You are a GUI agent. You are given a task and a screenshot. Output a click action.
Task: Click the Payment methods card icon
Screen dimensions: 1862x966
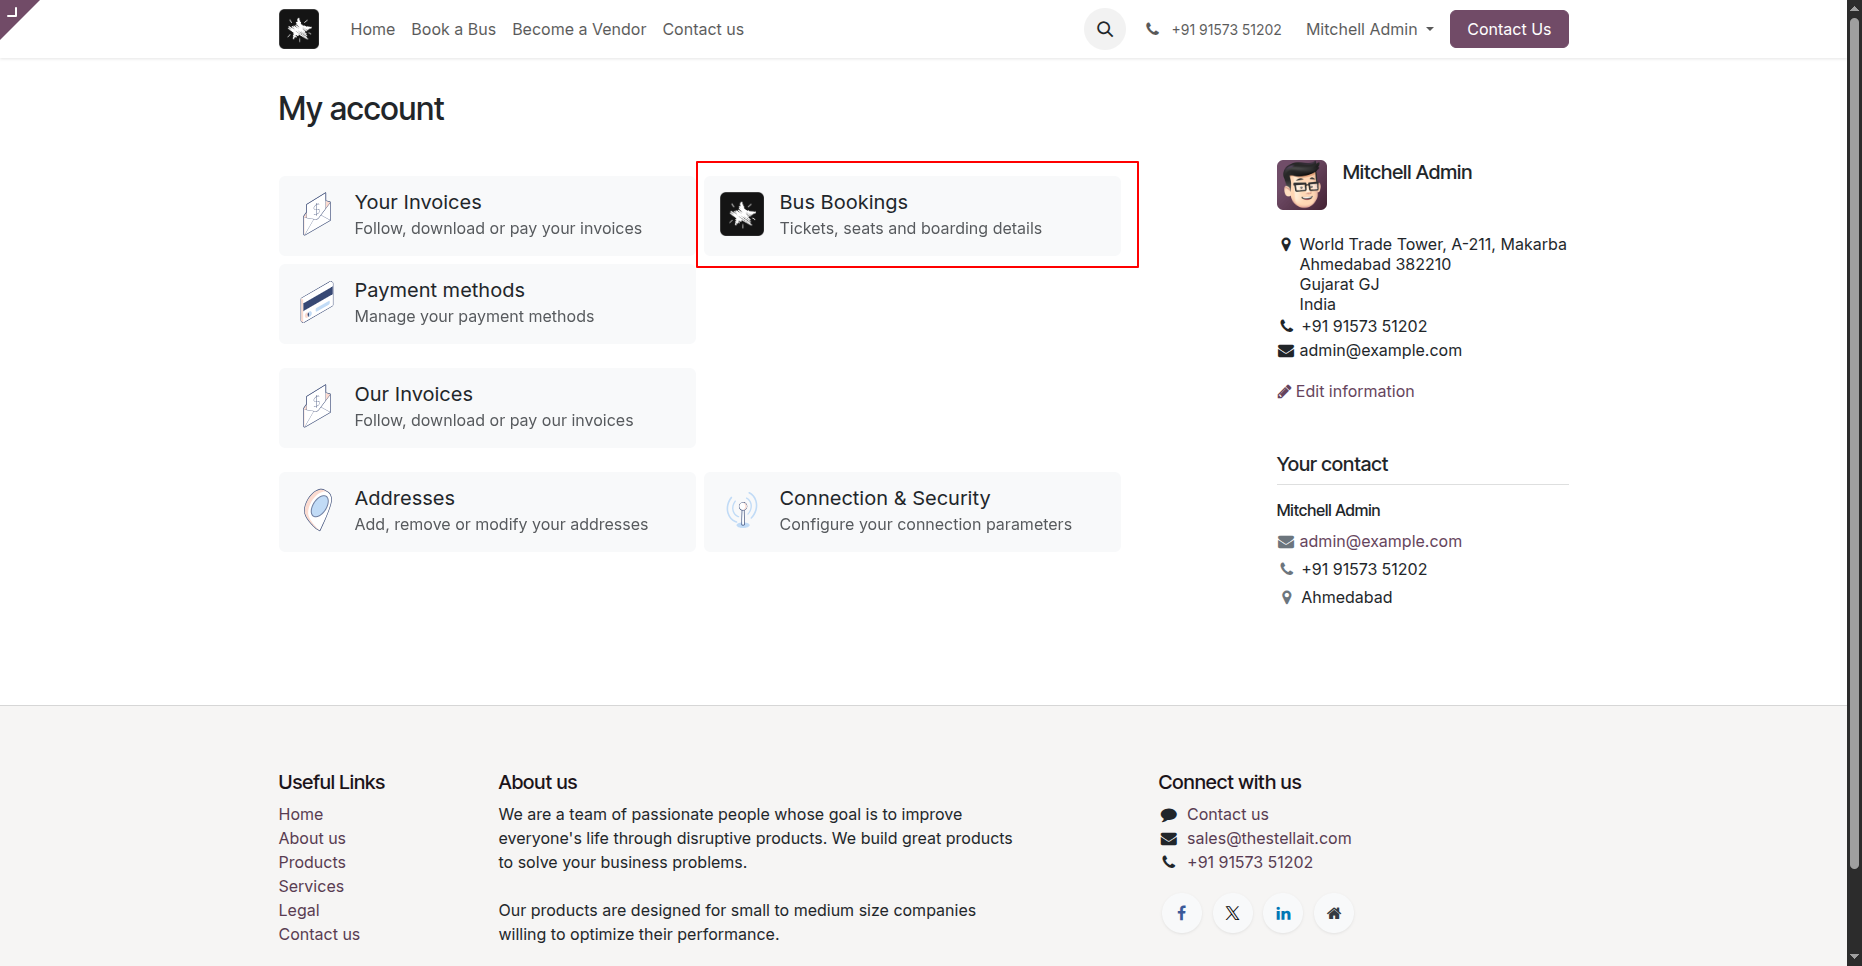click(317, 302)
